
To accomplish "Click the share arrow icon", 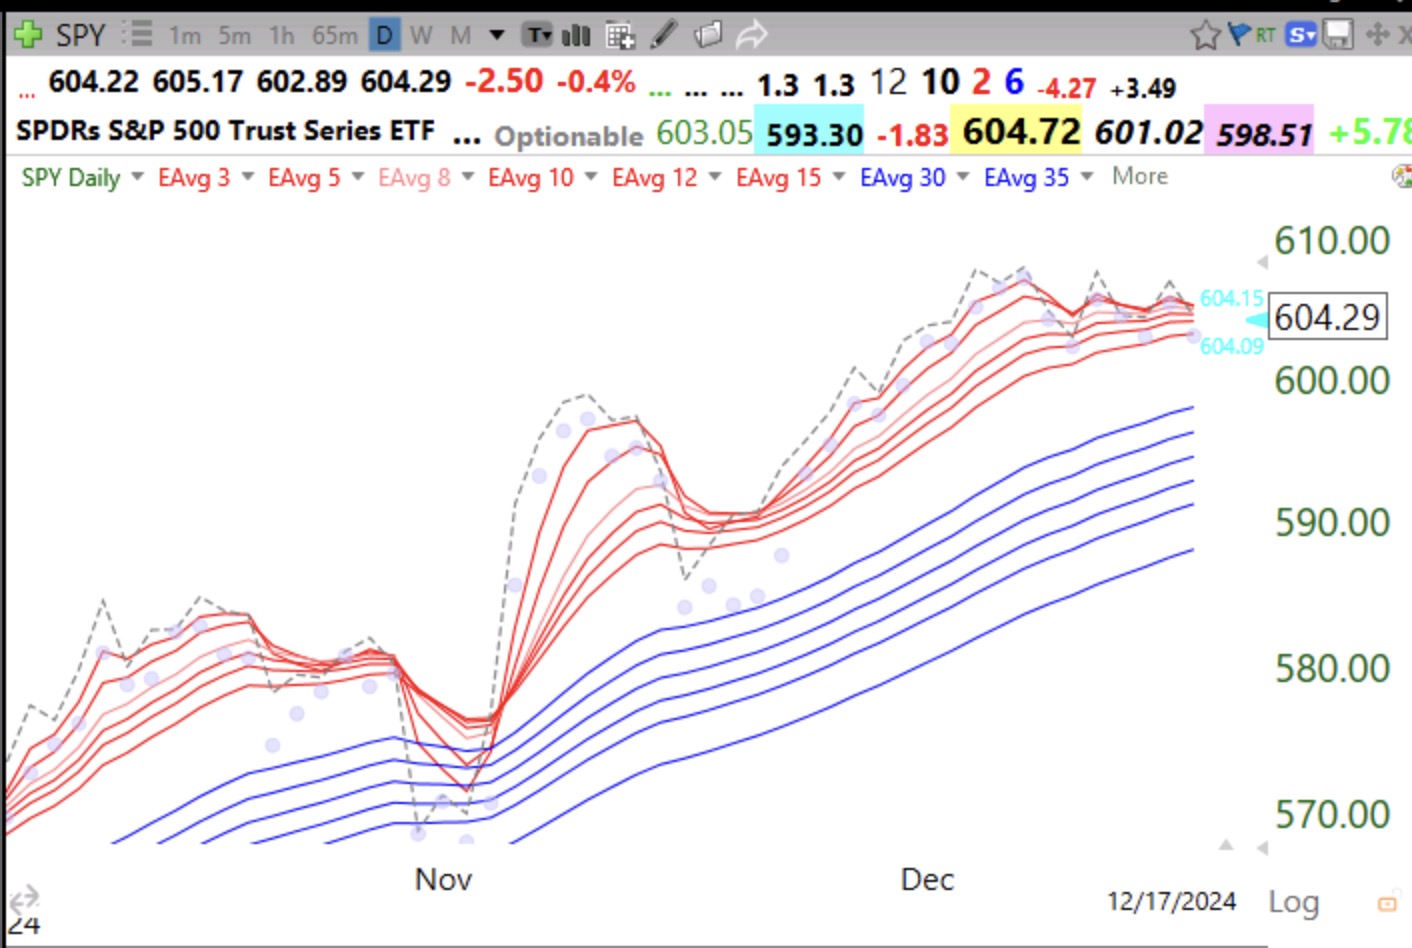I will [x=751, y=33].
